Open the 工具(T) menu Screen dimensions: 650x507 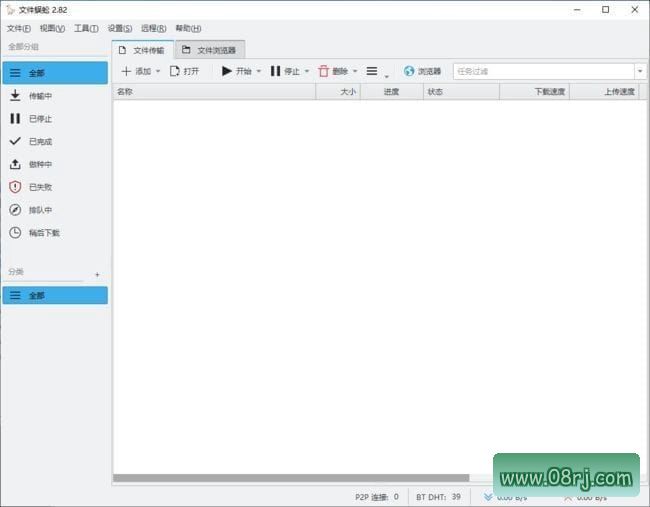point(86,28)
